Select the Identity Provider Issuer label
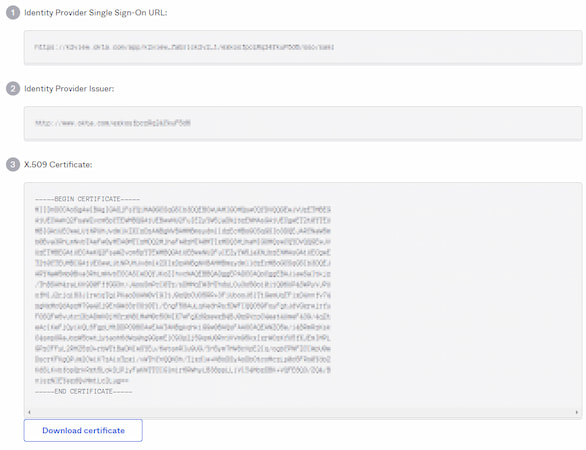586x450 pixels. click(x=69, y=89)
